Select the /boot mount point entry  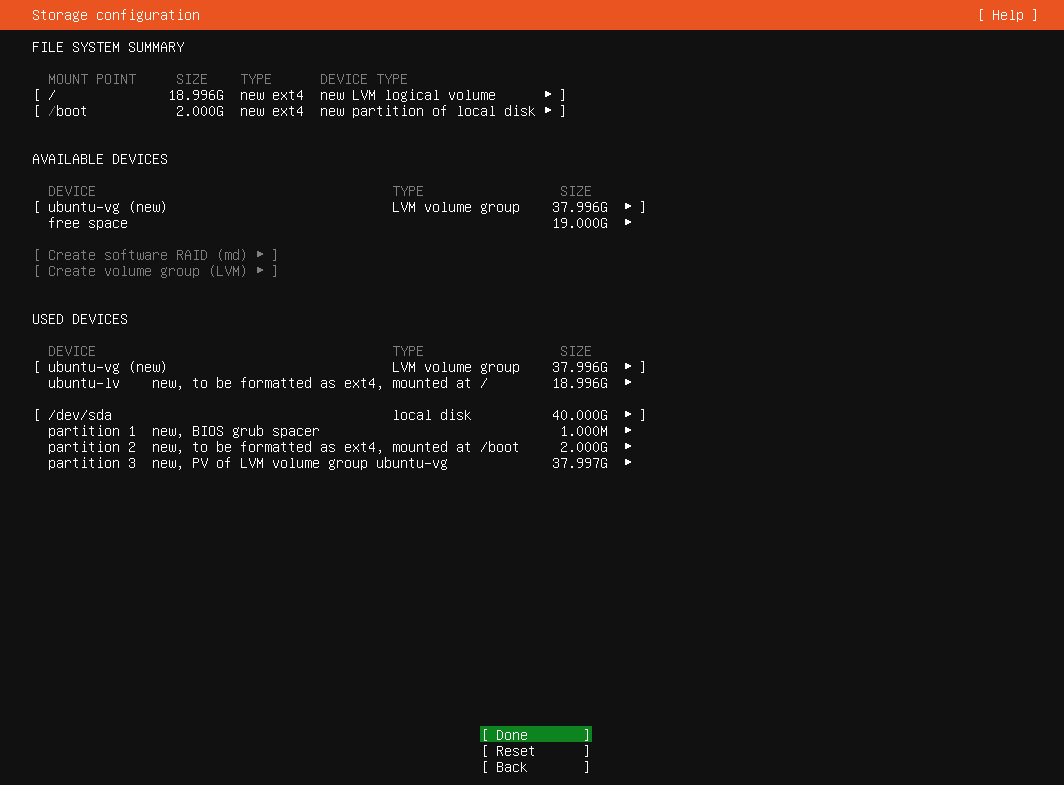[x=299, y=111]
